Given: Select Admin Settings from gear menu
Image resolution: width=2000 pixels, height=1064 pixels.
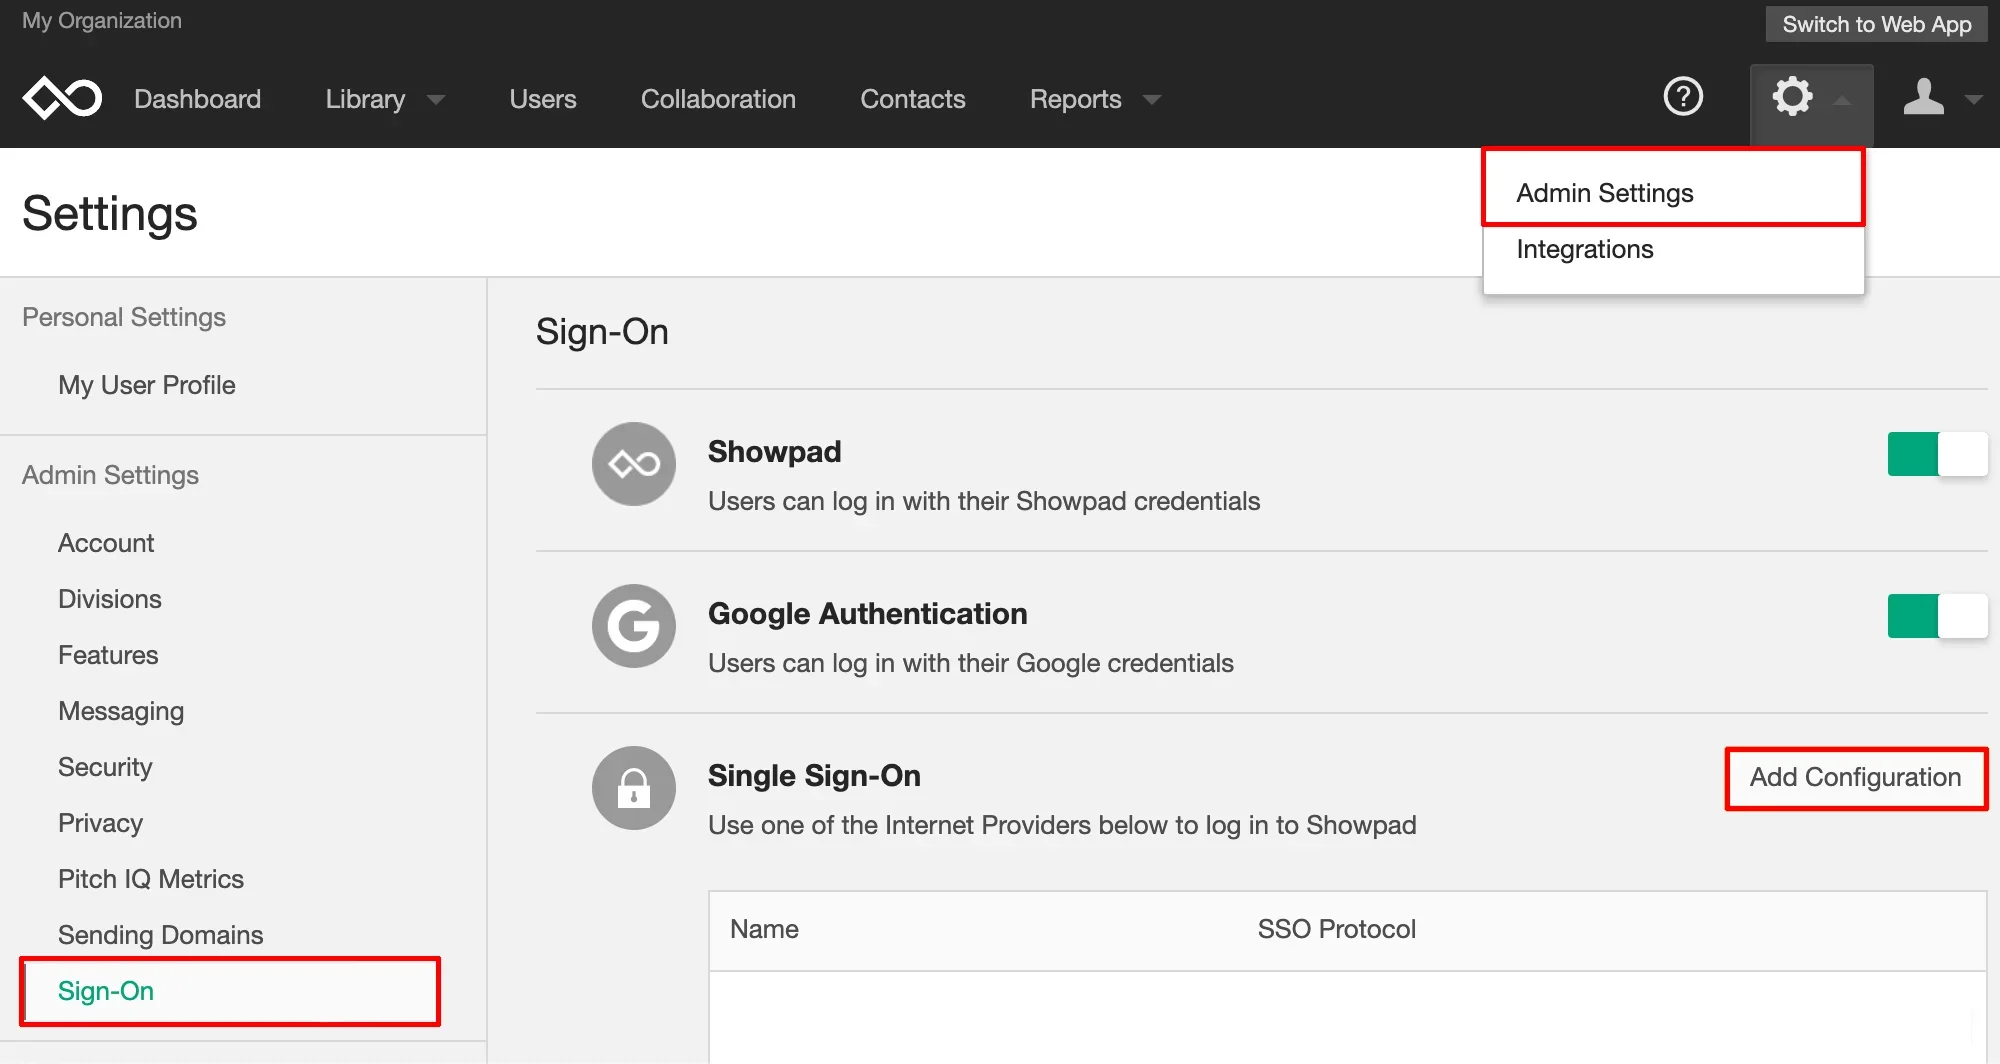Looking at the screenshot, I should pos(1673,193).
